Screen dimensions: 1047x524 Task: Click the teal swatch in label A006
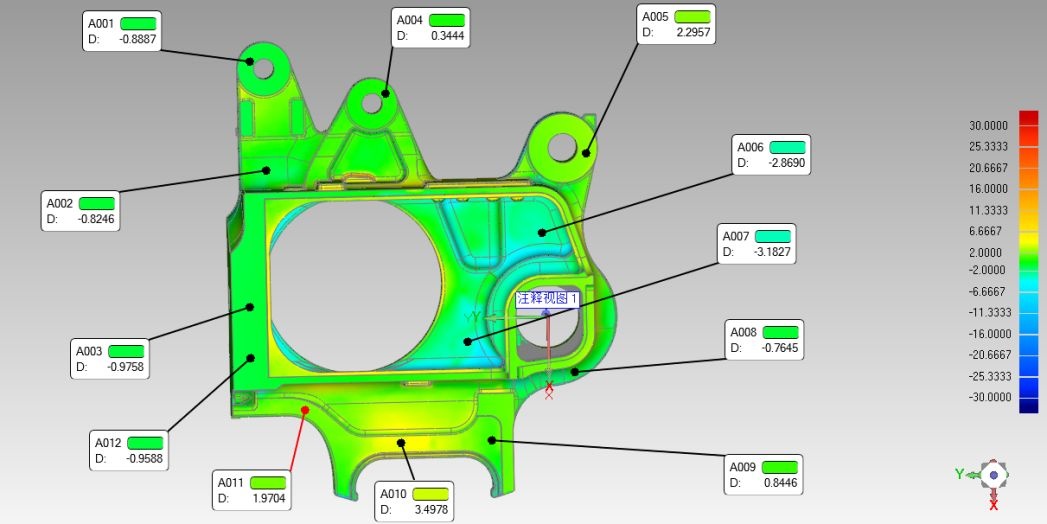click(x=788, y=147)
